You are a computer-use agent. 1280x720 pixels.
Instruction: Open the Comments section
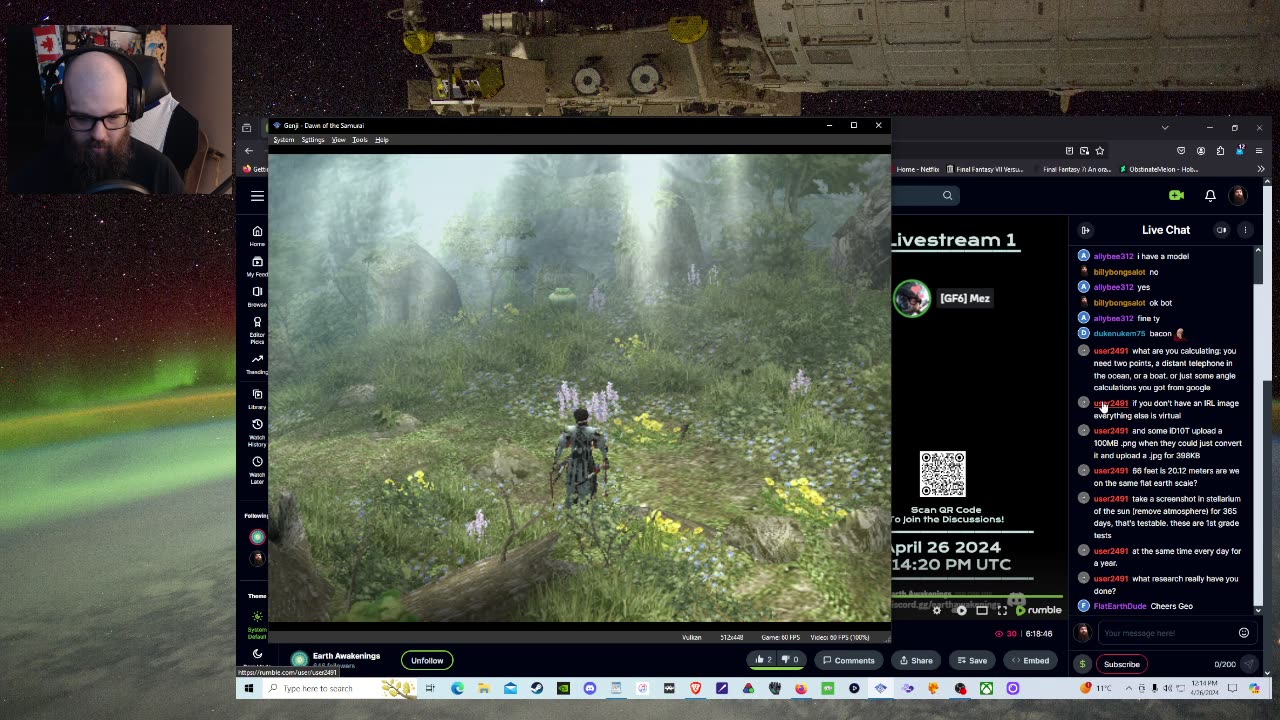tap(848, 660)
